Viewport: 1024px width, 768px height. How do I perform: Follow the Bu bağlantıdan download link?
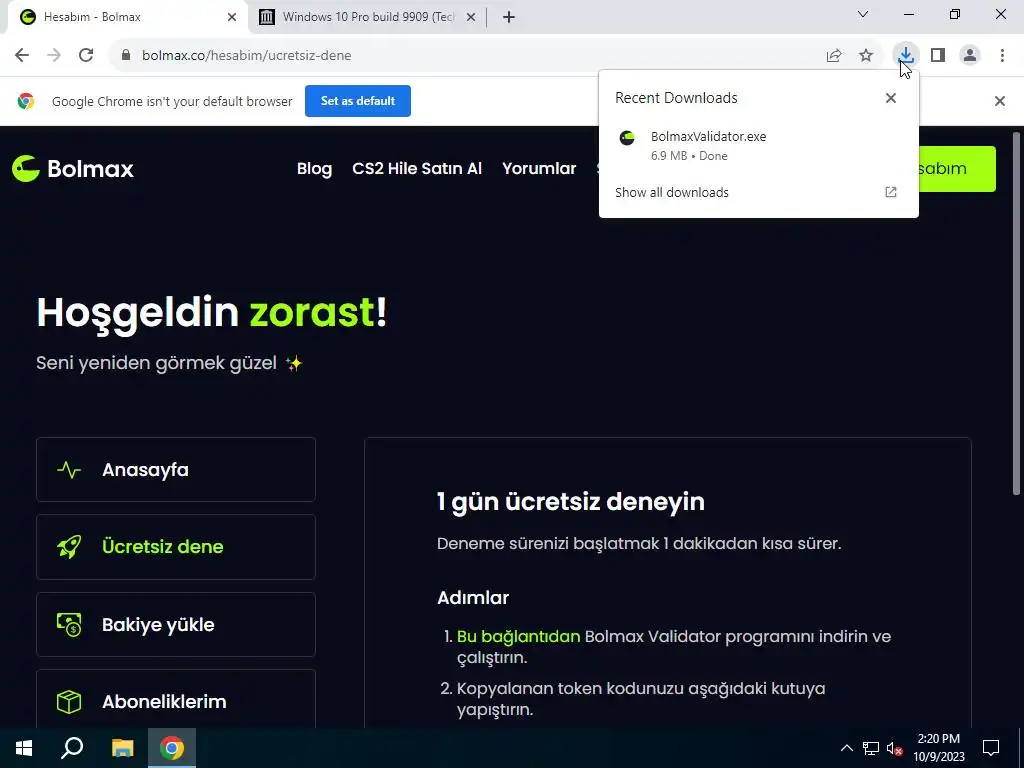(x=518, y=636)
